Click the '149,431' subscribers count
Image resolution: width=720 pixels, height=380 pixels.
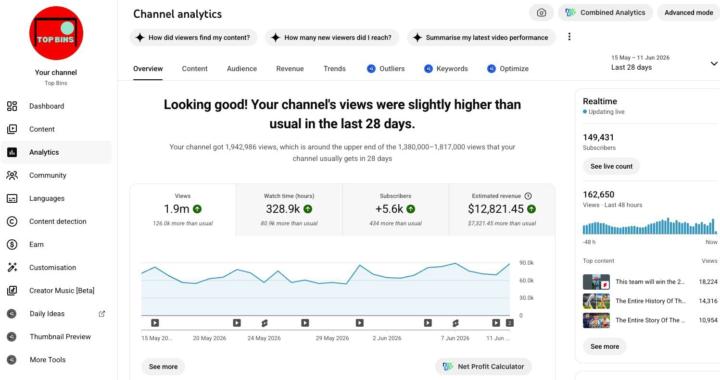pyautogui.click(x=598, y=137)
